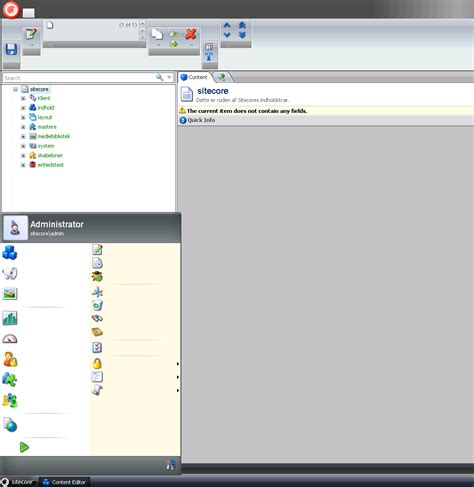The image size is (474, 487).
Task: Expand the layout tree node
Action: (23, 117)
